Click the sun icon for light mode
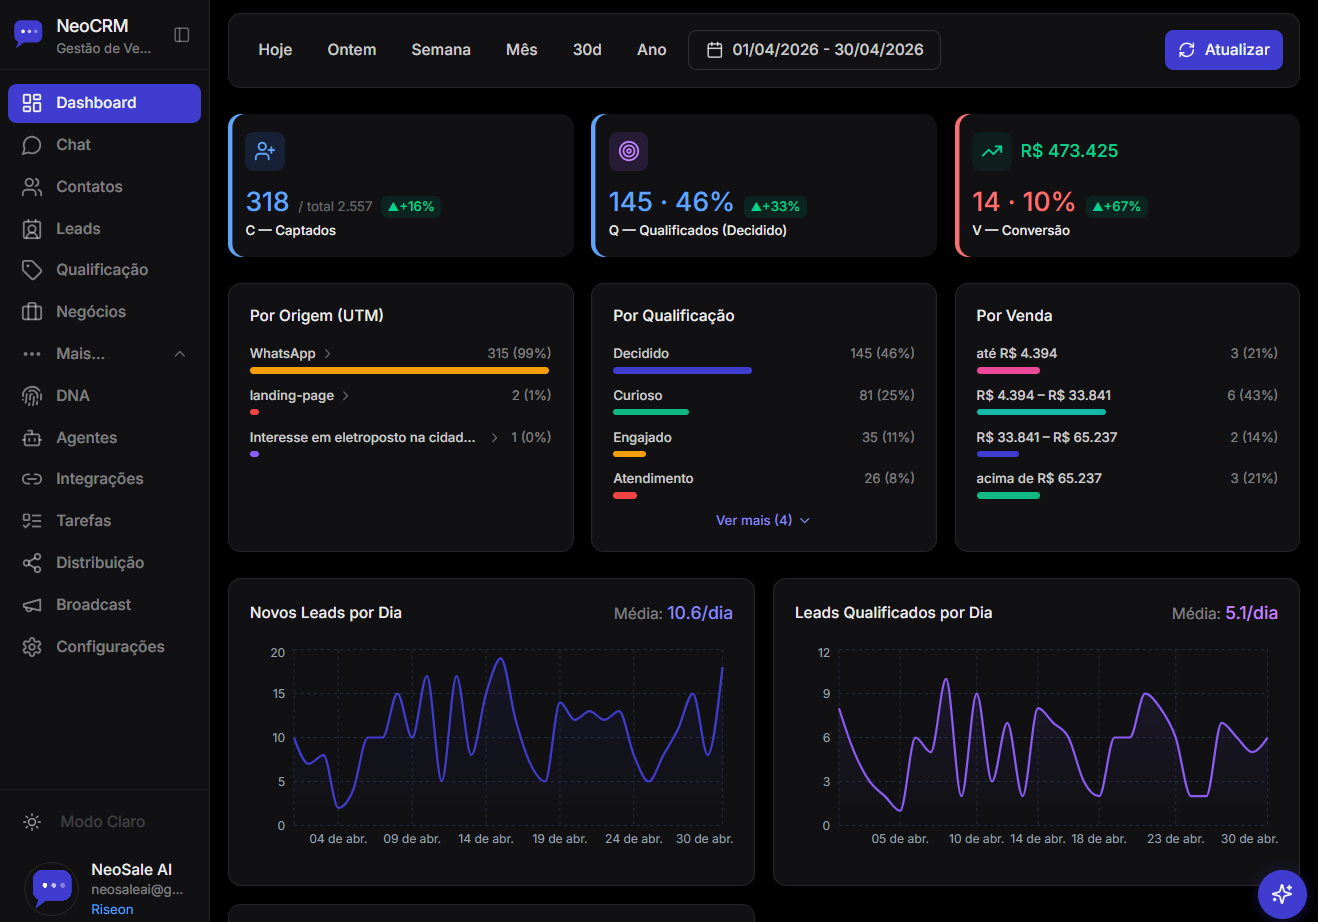This screenshot has height=922, width=1318. tap(32, 822)
